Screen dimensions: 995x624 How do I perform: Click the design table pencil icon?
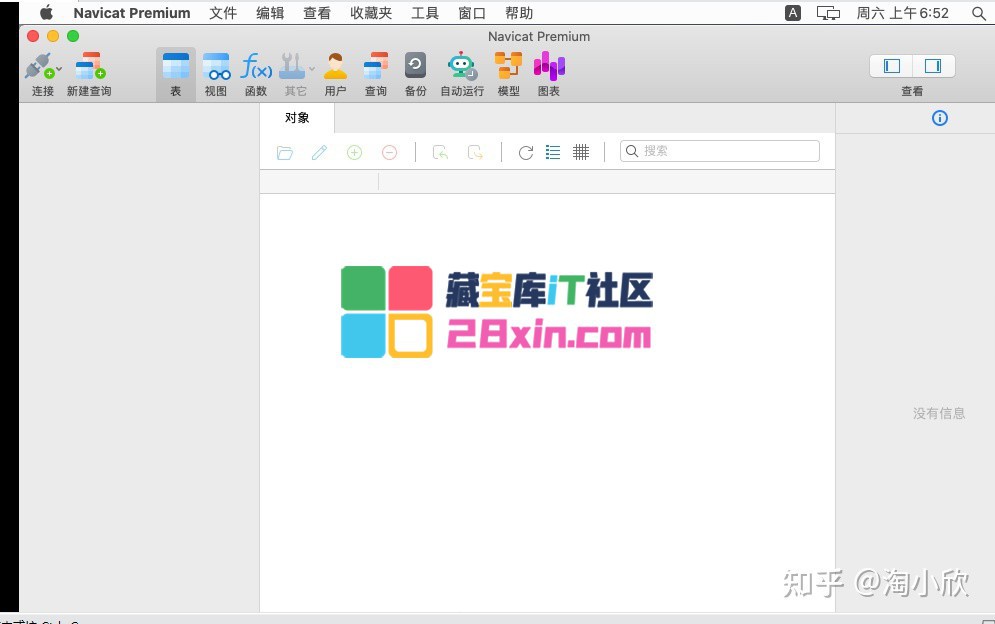coord(319,152)
